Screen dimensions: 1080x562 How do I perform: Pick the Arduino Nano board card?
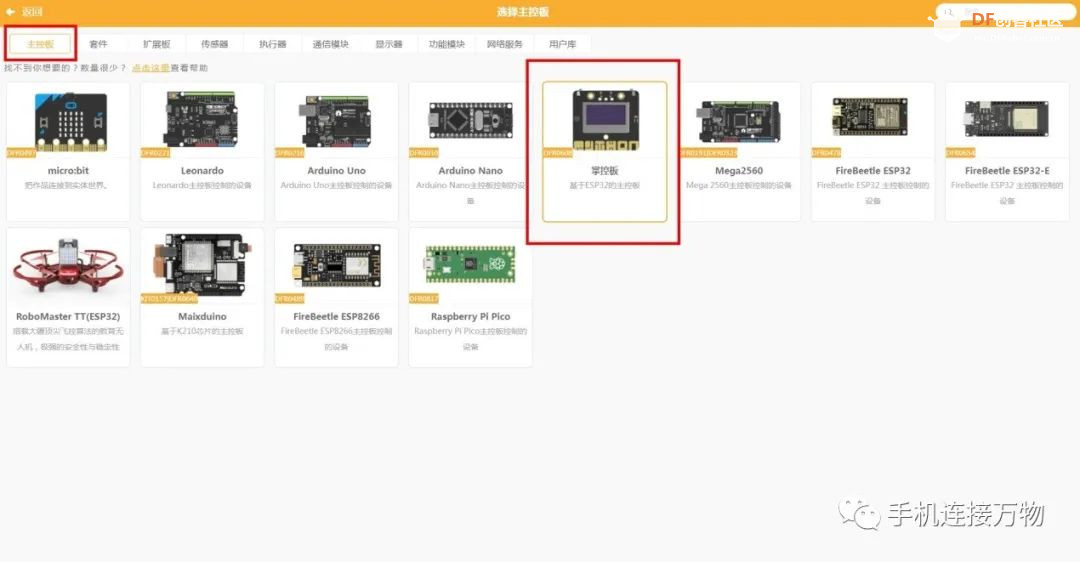click(x=470, y=152)
